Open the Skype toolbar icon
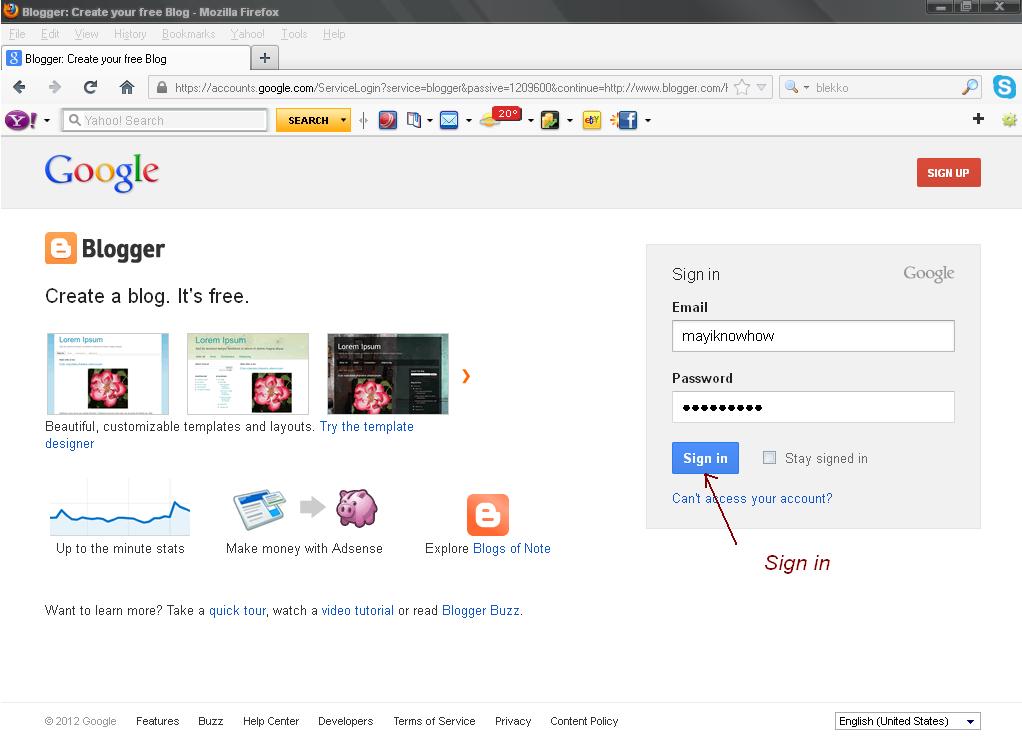 1004,87
